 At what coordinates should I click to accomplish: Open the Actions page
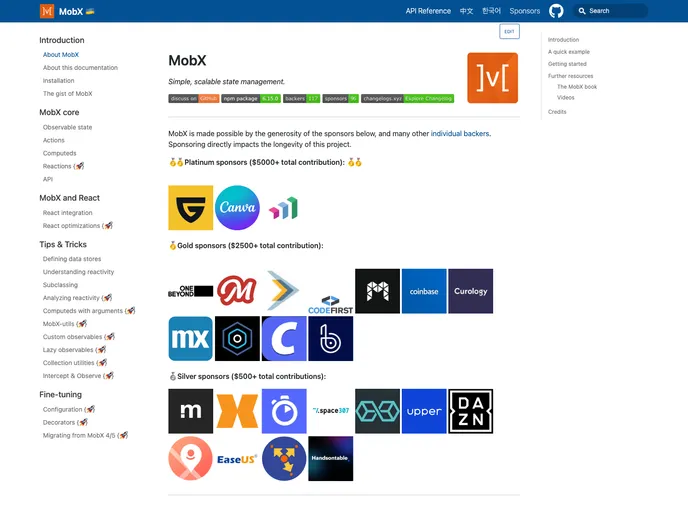tap(54, 140)
